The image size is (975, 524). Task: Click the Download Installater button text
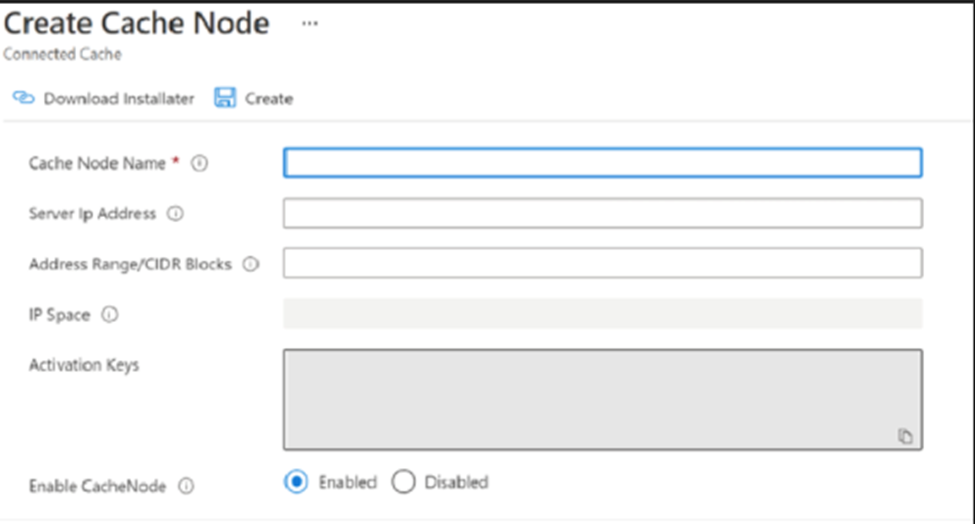pyautogui.click(x=119, y=98)
